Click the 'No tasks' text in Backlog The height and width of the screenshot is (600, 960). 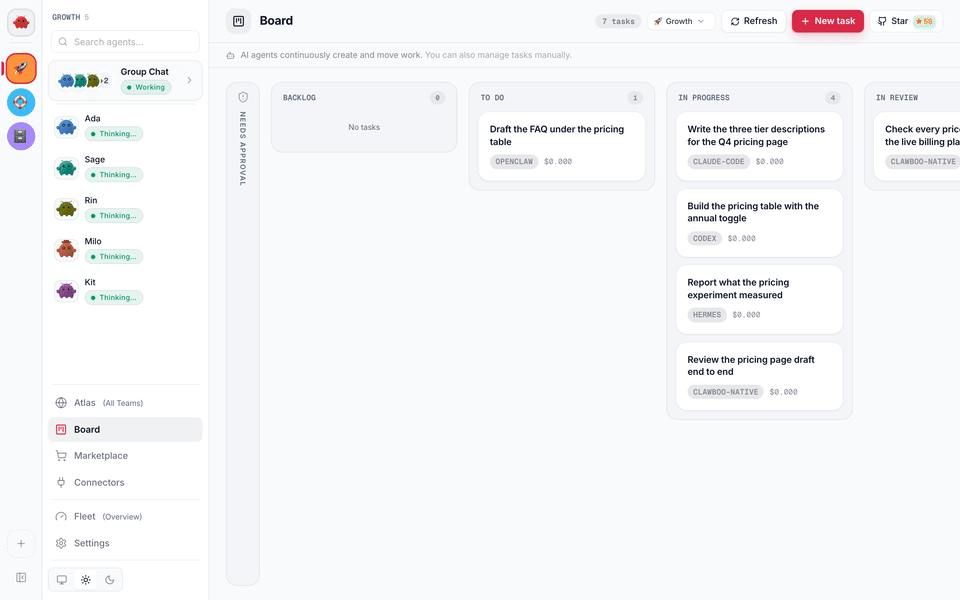tap(364, 127)
